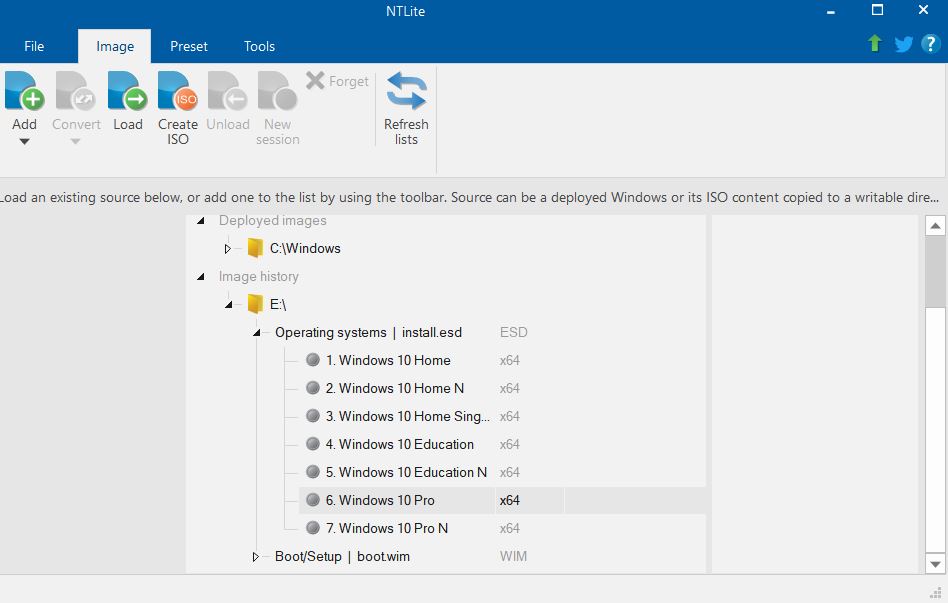Image resolution: width=948 pixels, height=603 pixels.
Task: Select 1. Windows 10 Home
Action: [x=388, y=360]
